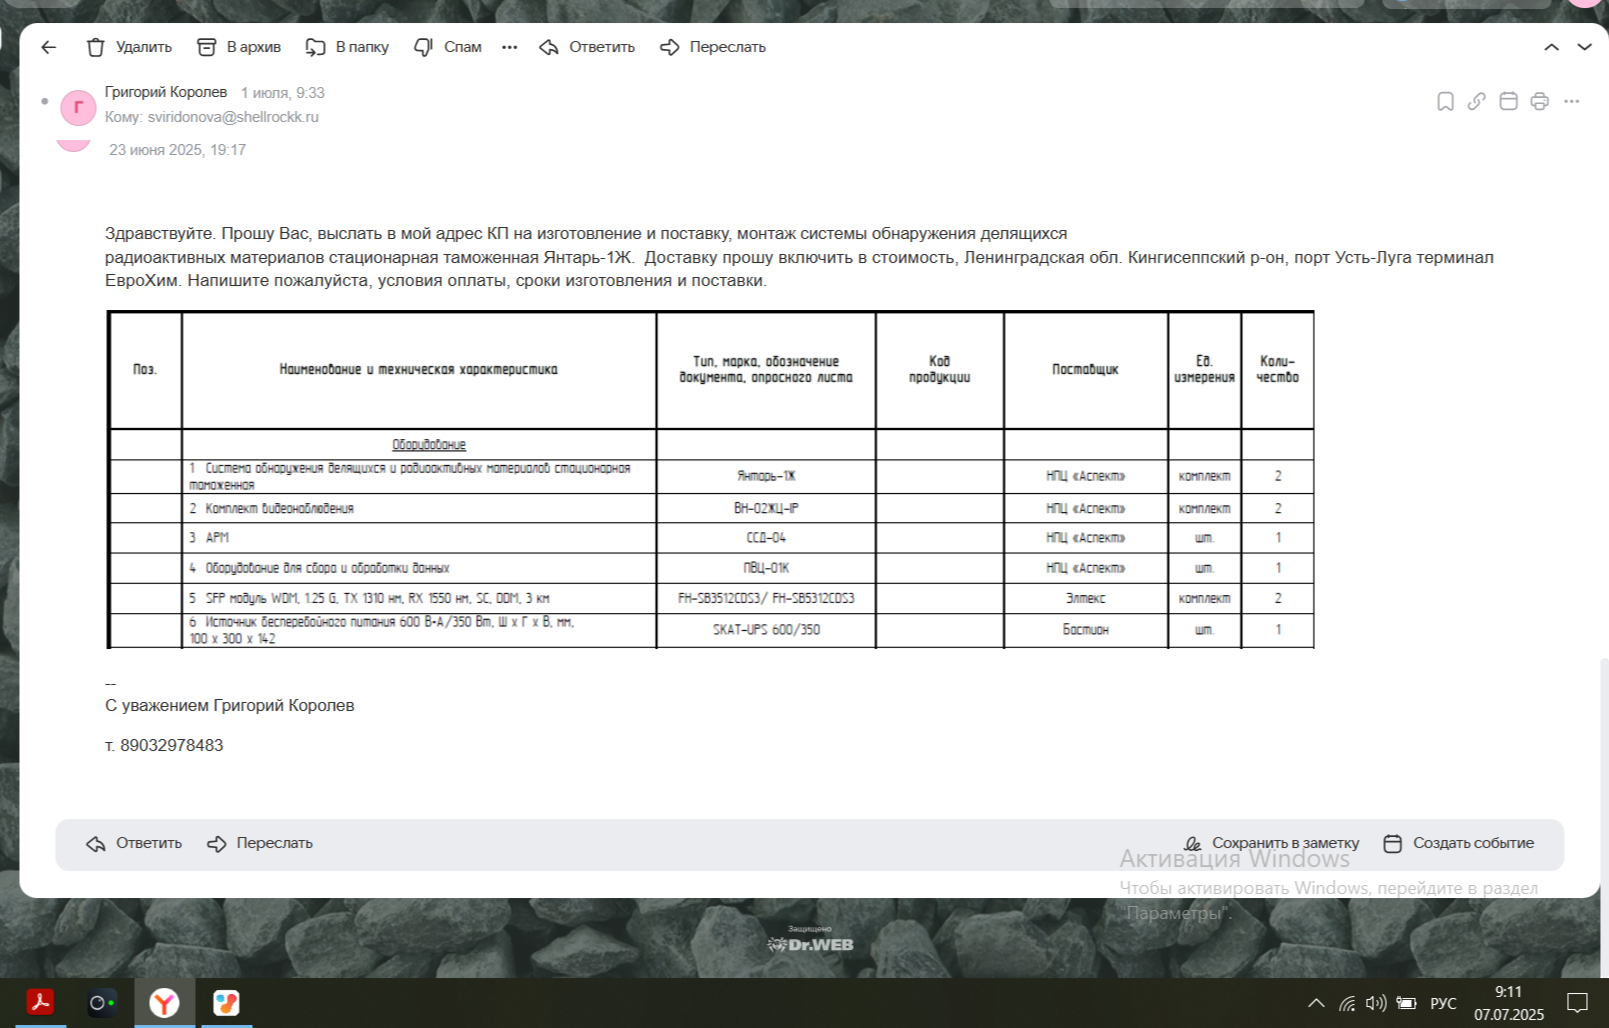Open the Windows notification center icon
1609x1028 pixels.
click(1578, 1003)
